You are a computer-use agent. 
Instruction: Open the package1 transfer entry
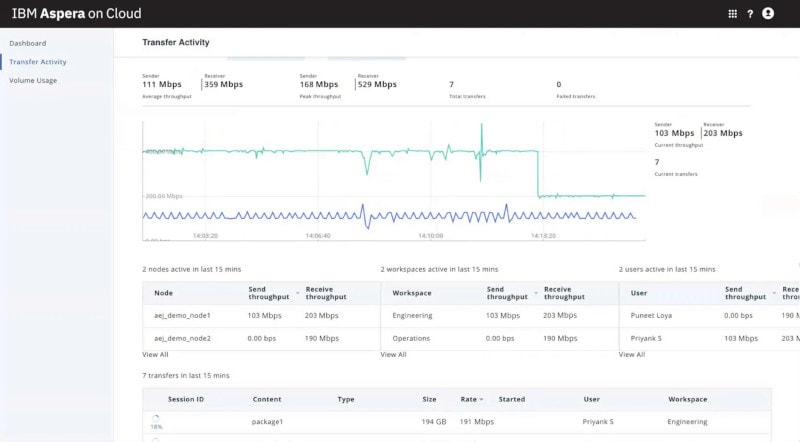[267, 422]
